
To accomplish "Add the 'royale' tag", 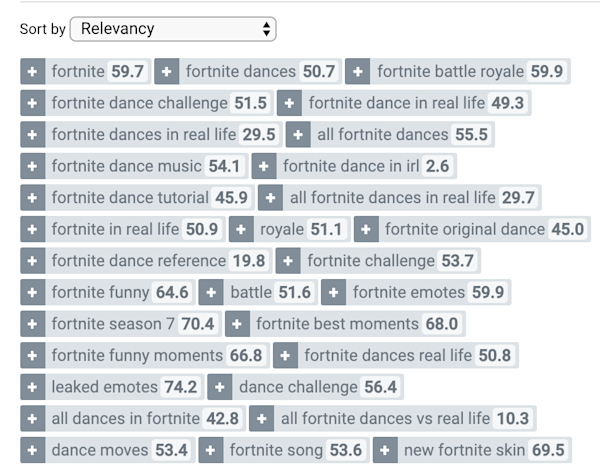I will click(x=241, y=229).
